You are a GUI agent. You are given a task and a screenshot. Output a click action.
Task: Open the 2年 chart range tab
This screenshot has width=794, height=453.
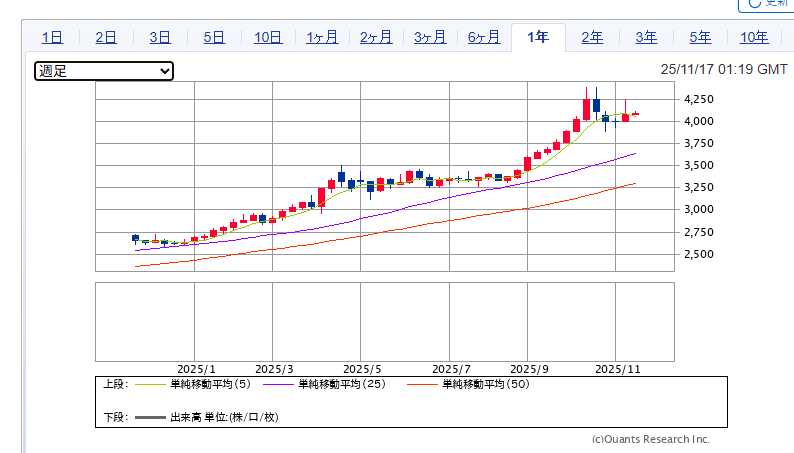[592, 38]
